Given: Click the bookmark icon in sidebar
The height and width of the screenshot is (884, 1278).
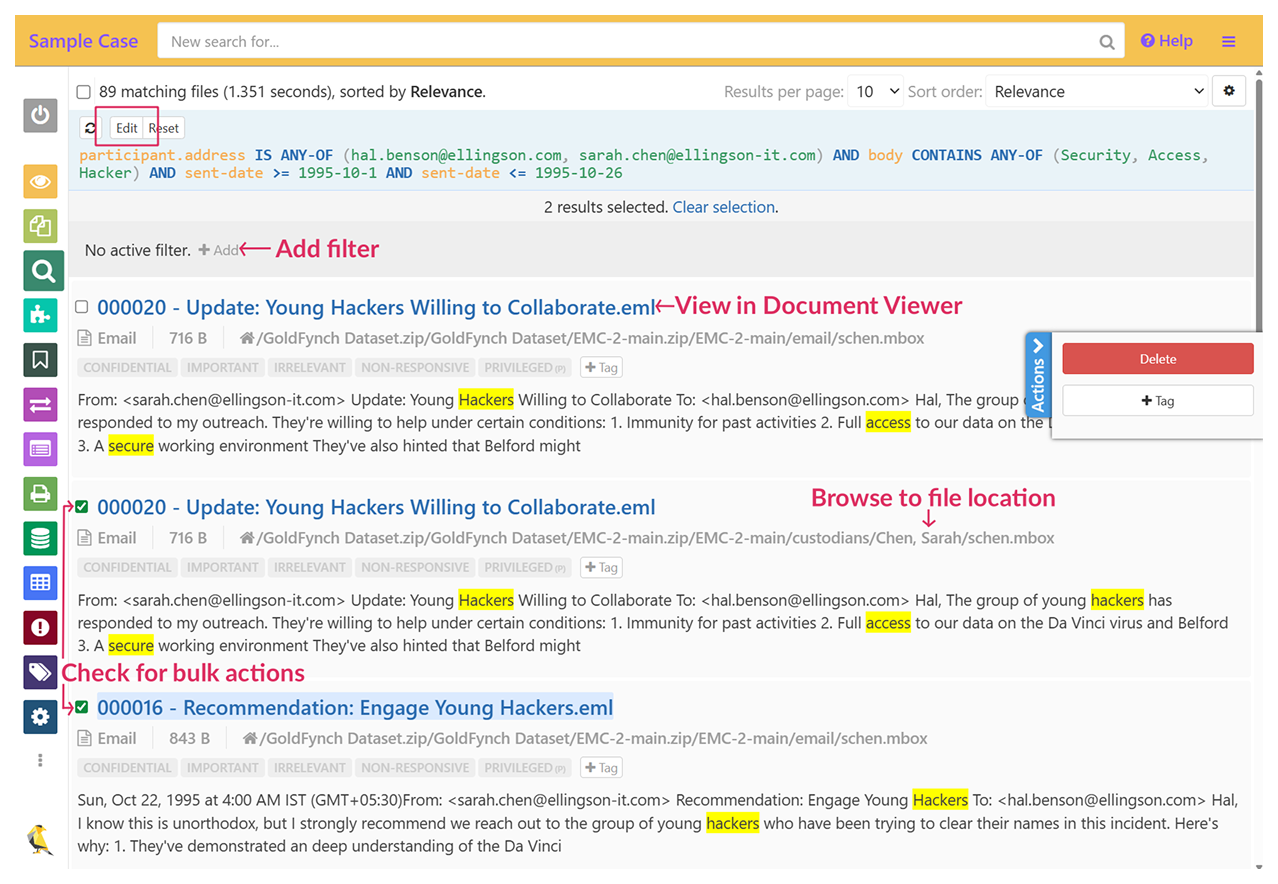Looking at the screenshot, I should click(x=40, y=360).
